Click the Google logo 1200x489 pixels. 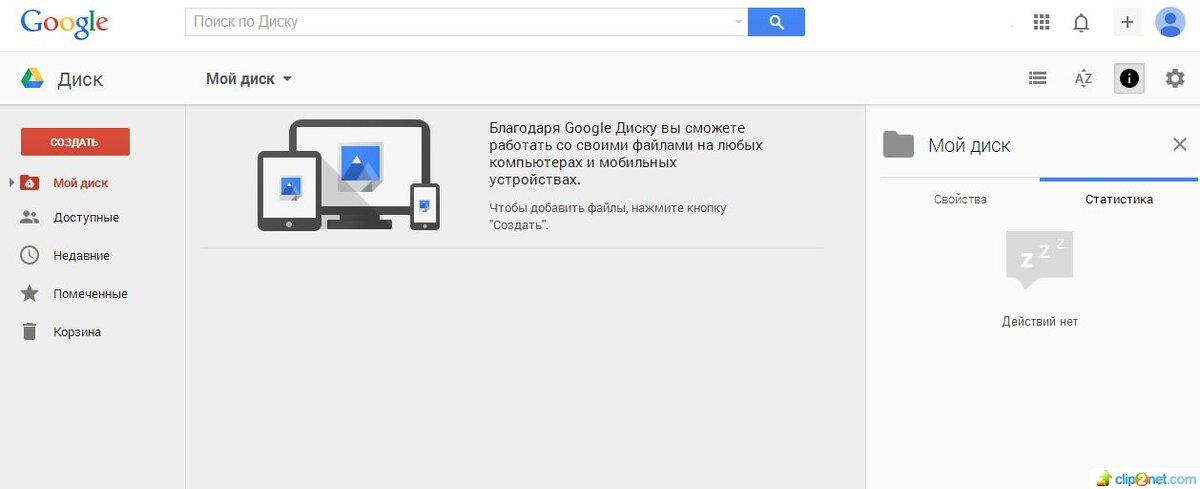[64, 23]
